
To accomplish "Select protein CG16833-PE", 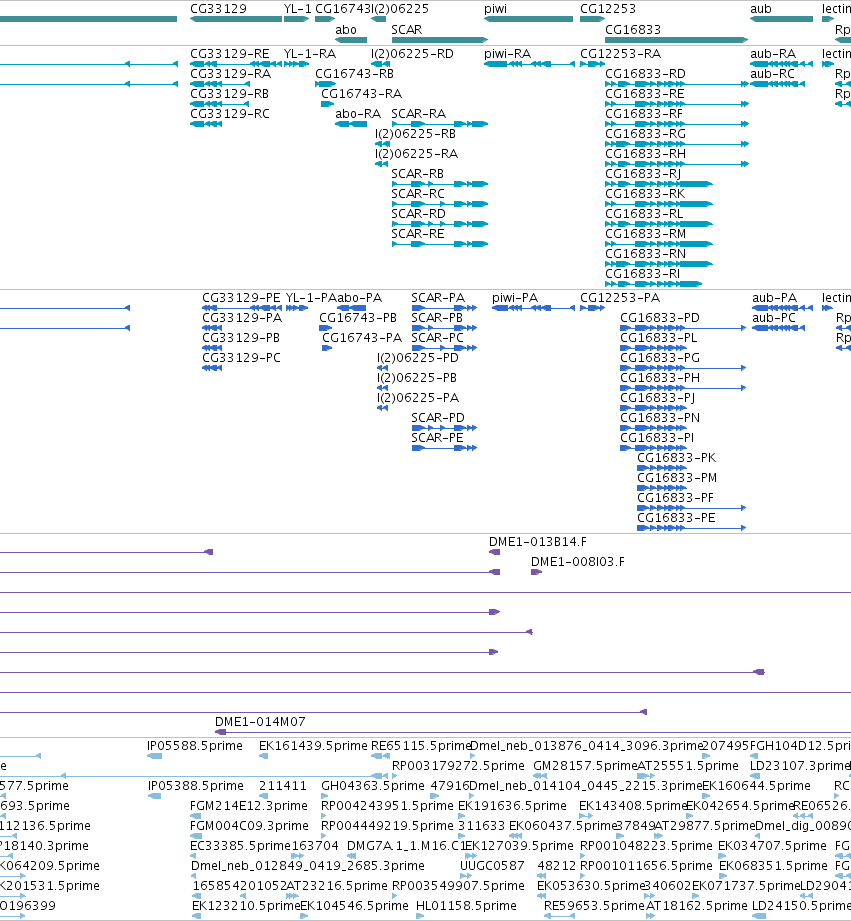I will pyautogui.click(x=691, y=527).
